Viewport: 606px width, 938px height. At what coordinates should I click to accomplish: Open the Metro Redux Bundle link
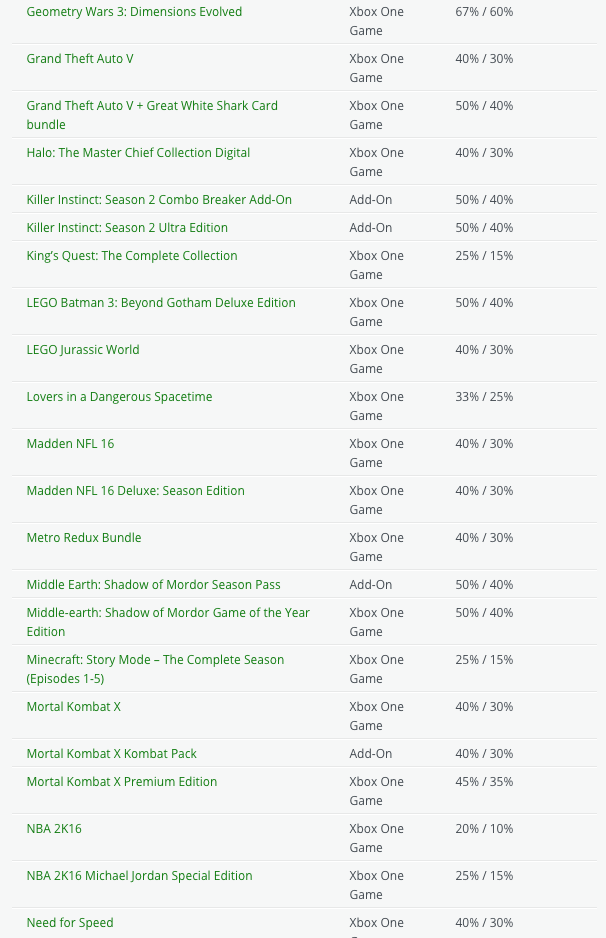click(x=84, y=538)
